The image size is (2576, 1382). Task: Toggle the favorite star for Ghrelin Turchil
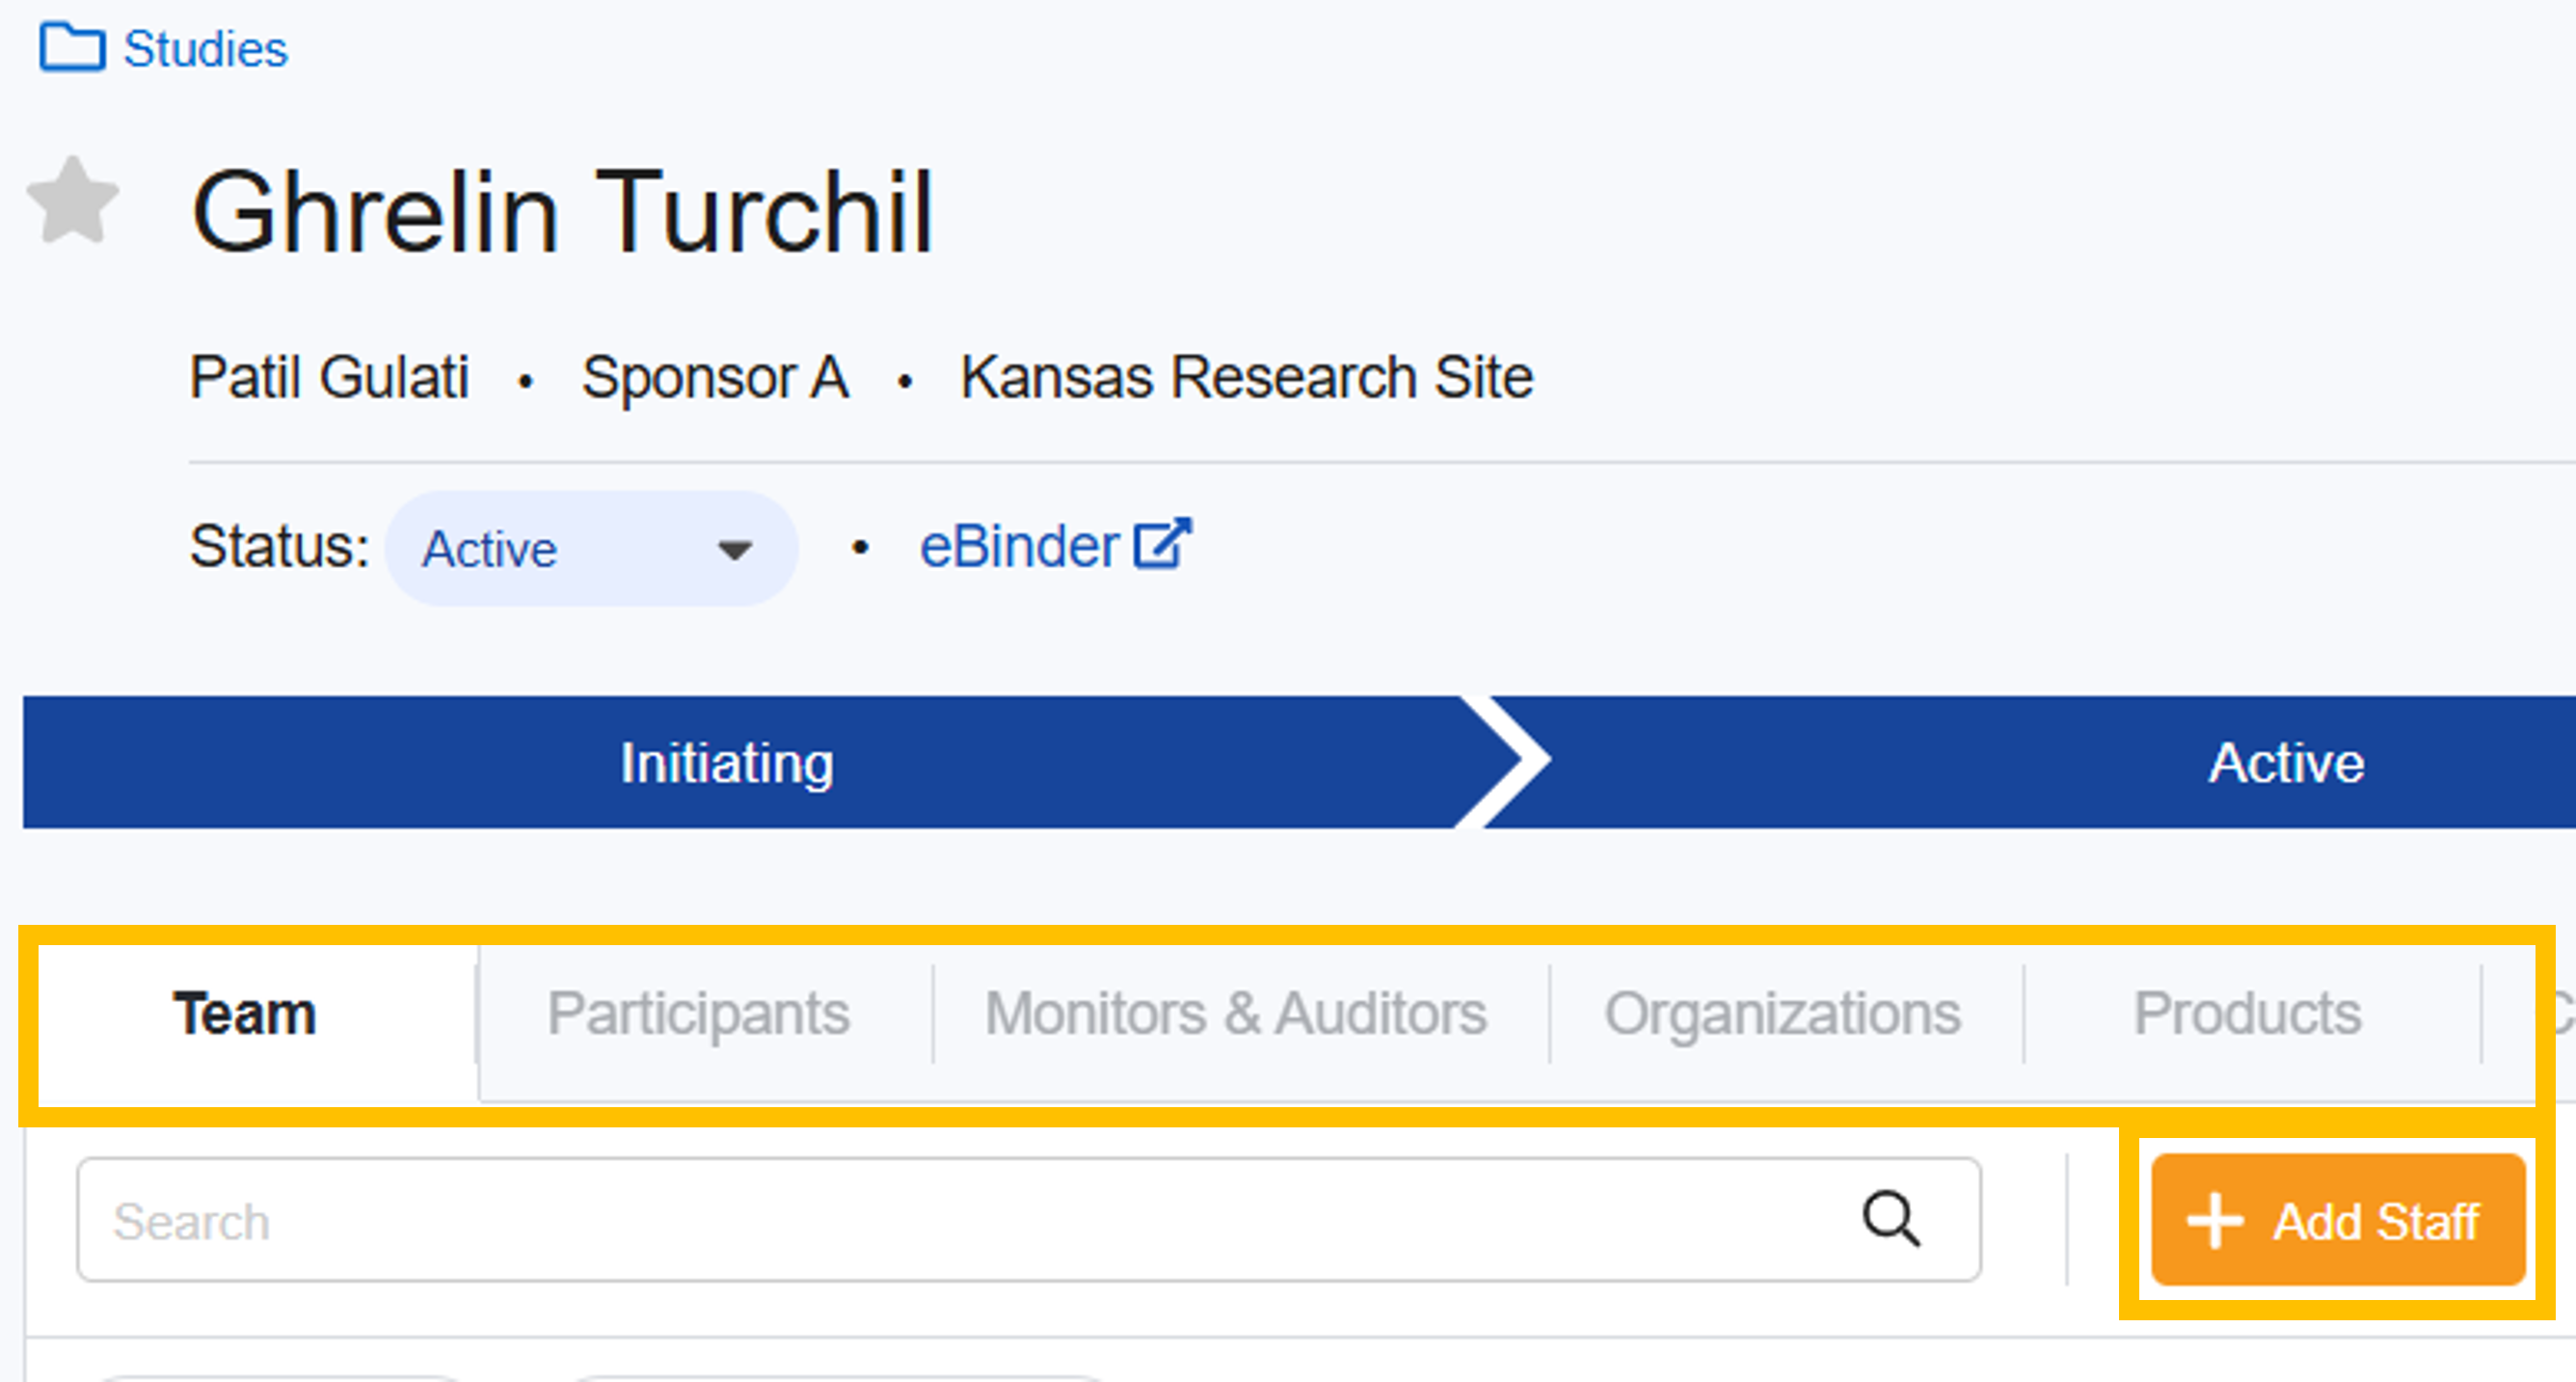(x=72, y=202)
